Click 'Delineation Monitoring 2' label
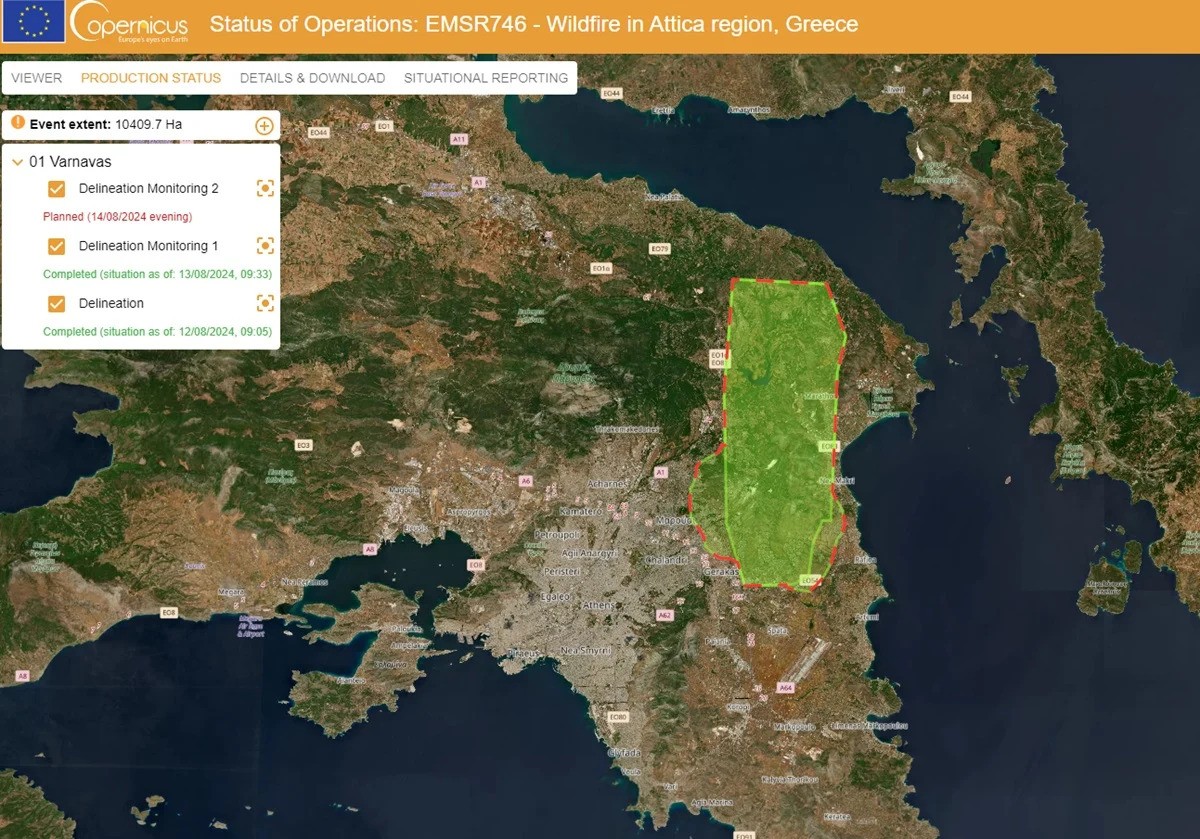 pyautogui.click(x=148, y=188)
